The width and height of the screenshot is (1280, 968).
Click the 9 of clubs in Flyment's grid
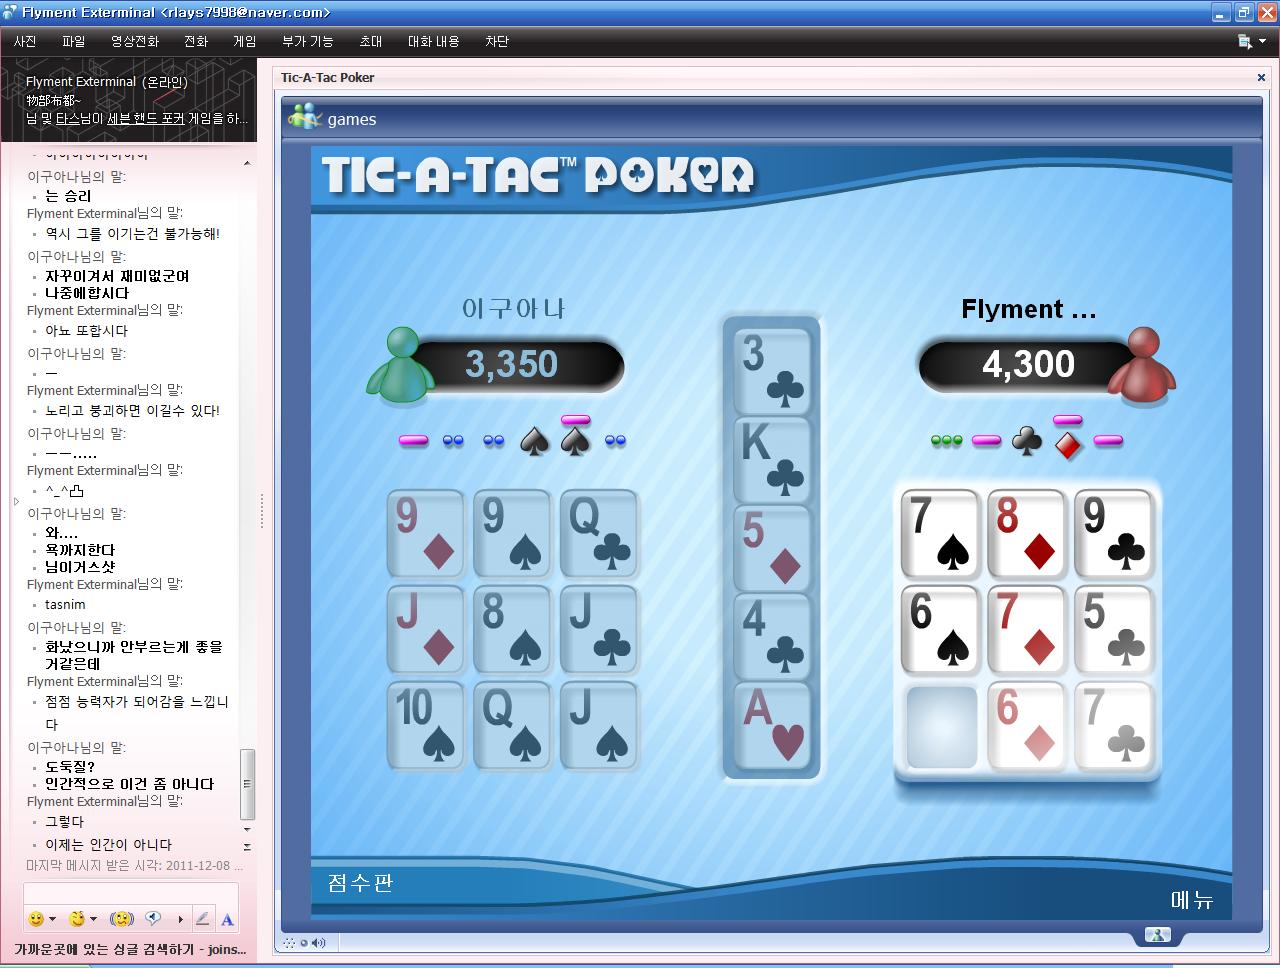tap(1114, 533)
